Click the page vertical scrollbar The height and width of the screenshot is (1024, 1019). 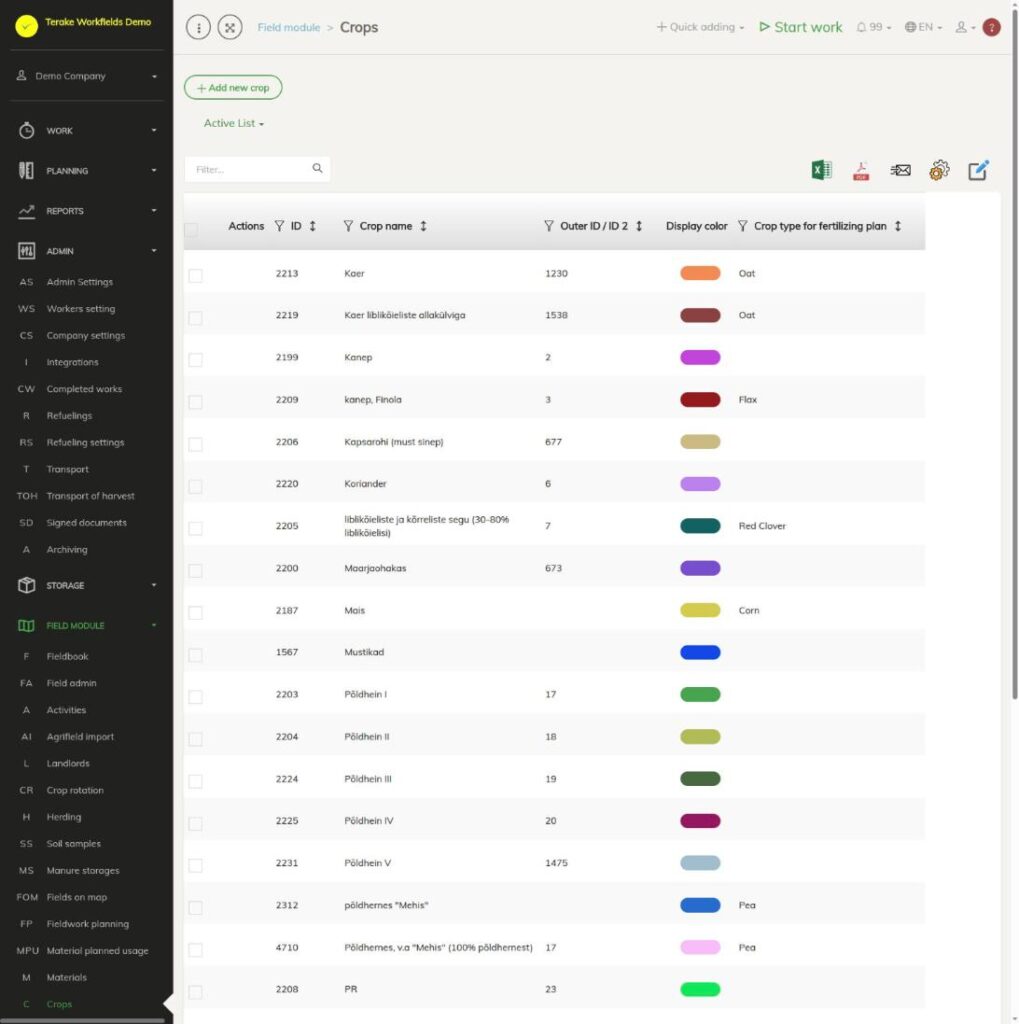point(1014,353)
